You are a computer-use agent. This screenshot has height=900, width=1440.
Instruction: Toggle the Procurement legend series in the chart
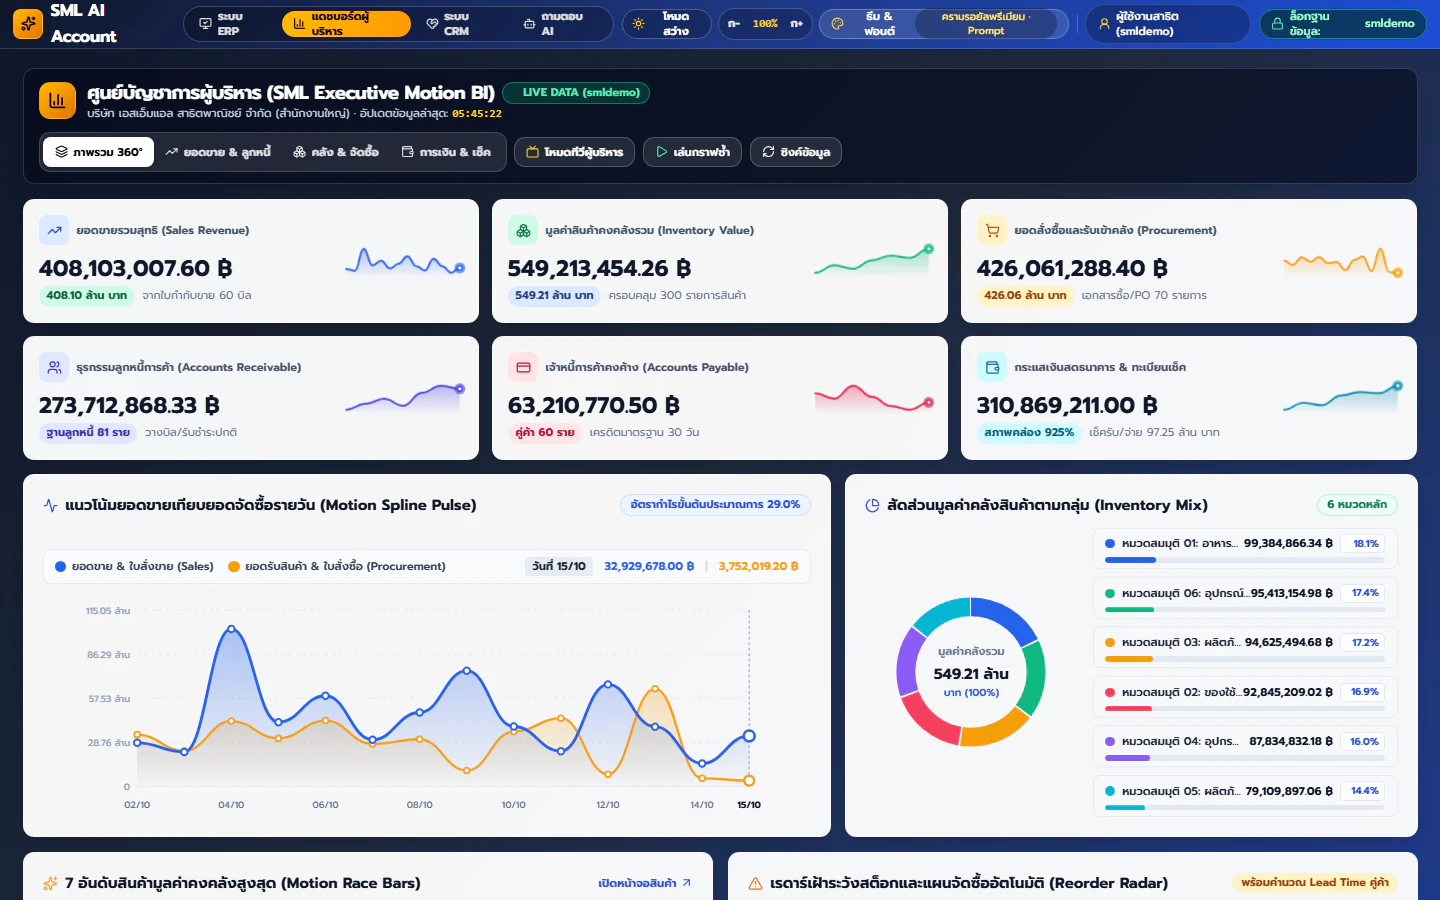click(337, 566)
